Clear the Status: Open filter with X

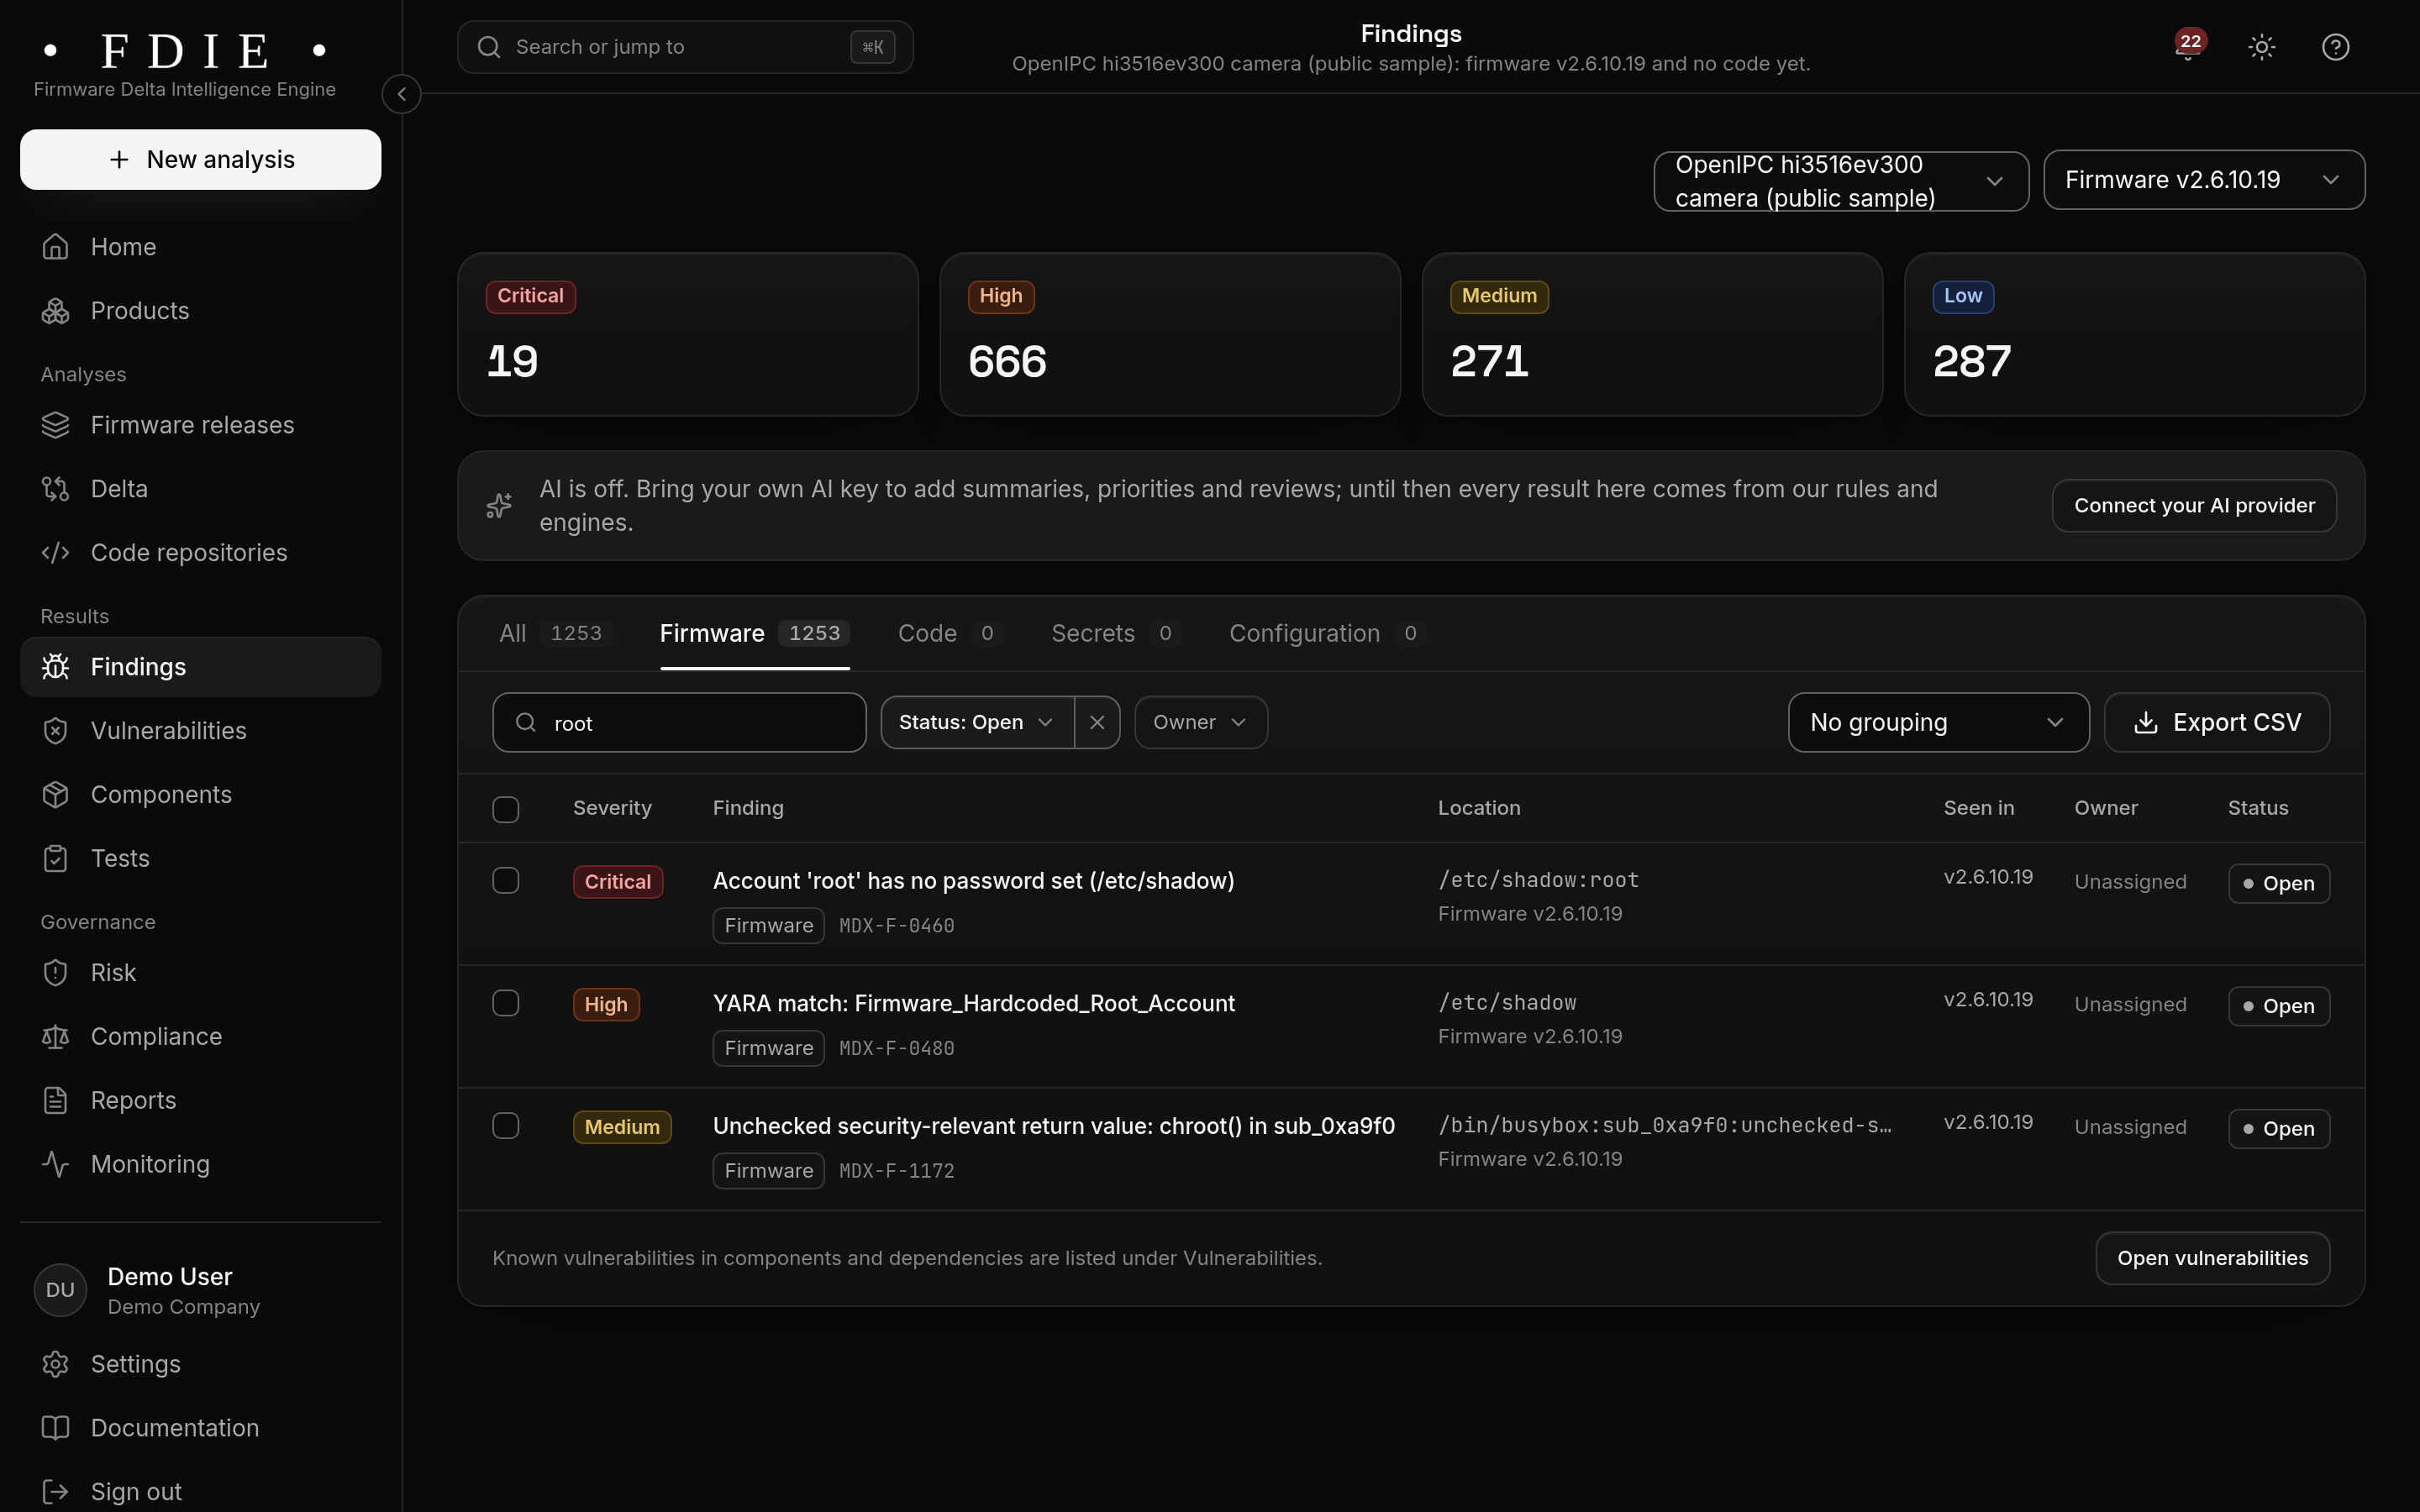tap(1097, 722)
